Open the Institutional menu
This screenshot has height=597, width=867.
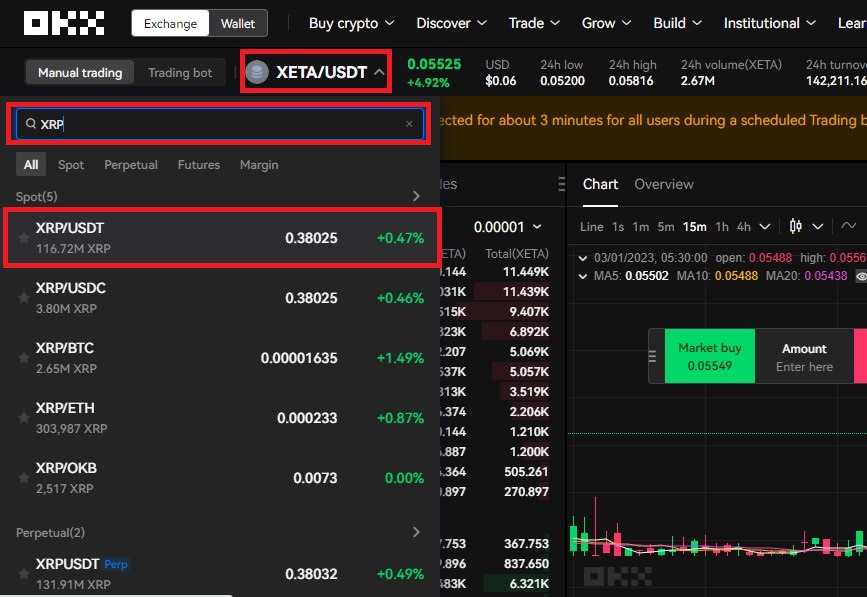tap(770, 23)
